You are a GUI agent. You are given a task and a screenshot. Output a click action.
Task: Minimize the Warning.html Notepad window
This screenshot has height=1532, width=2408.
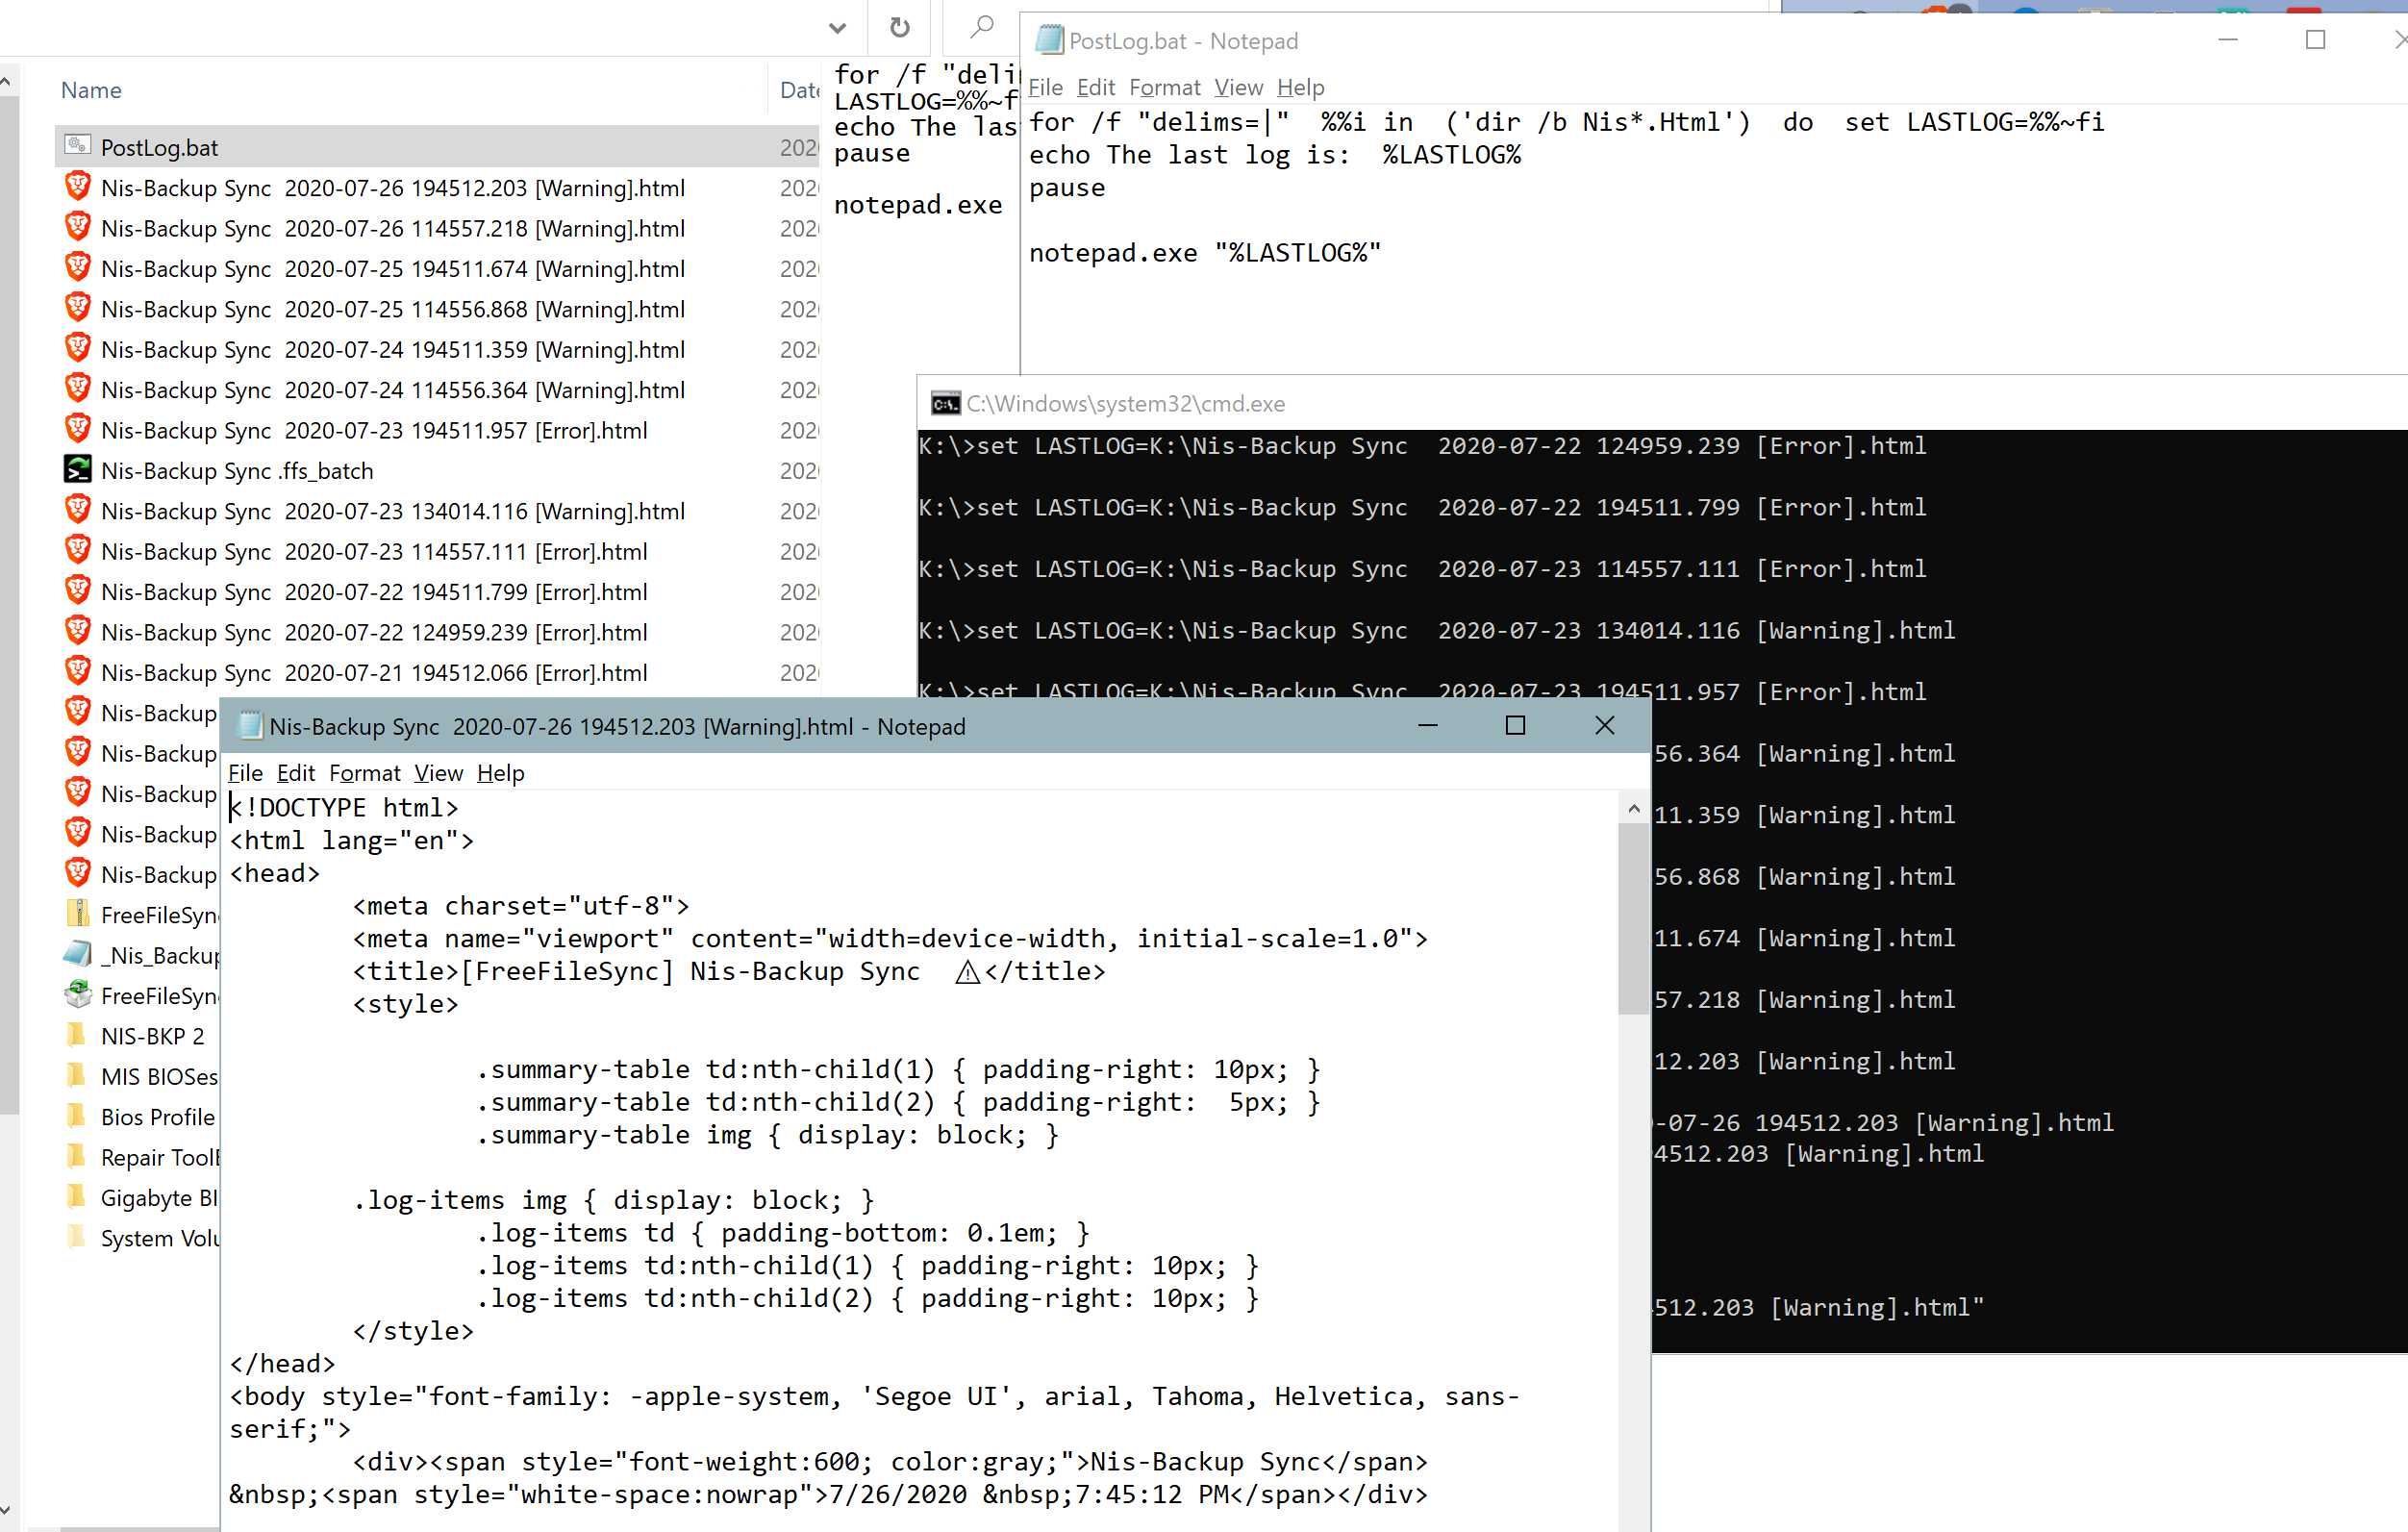click(x=1428, y=725)
